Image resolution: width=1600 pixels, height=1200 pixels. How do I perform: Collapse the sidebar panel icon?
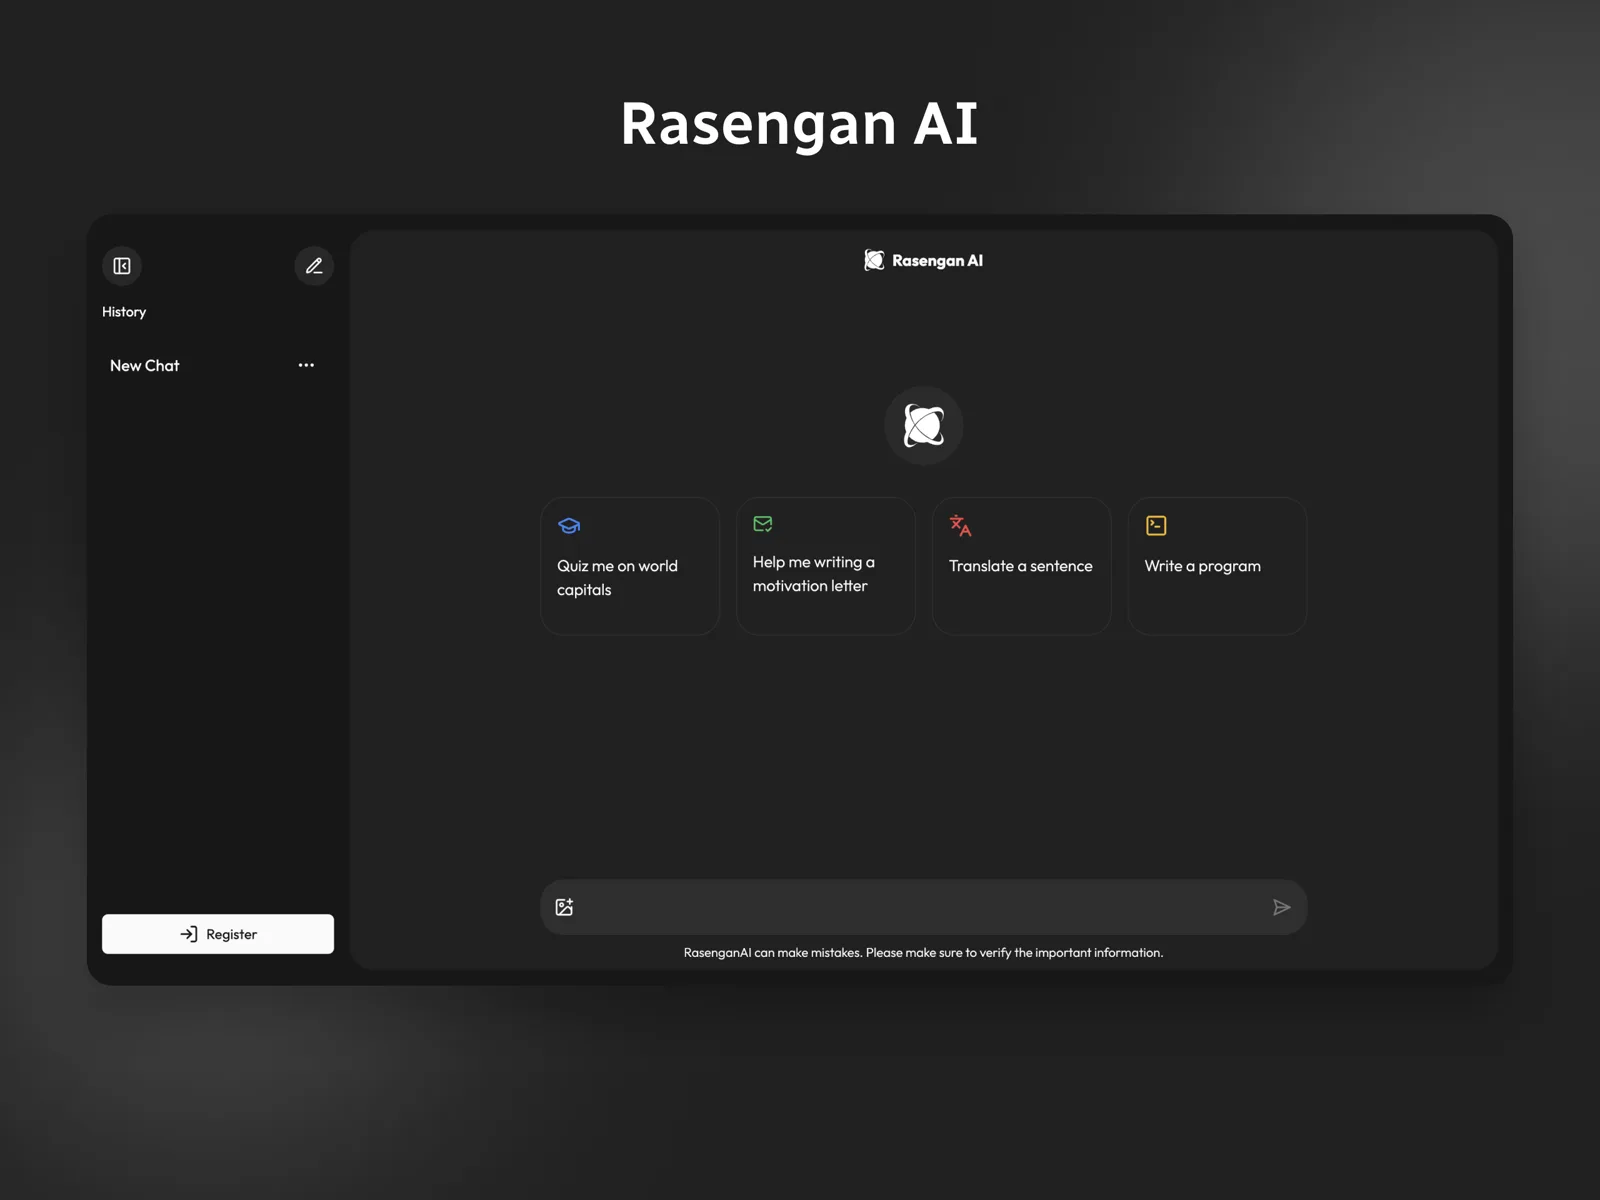click(x=122, y=266)
